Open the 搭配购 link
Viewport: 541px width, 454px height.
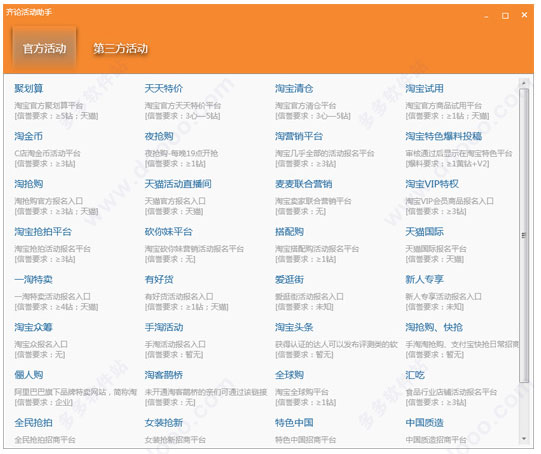pos(289,231)
